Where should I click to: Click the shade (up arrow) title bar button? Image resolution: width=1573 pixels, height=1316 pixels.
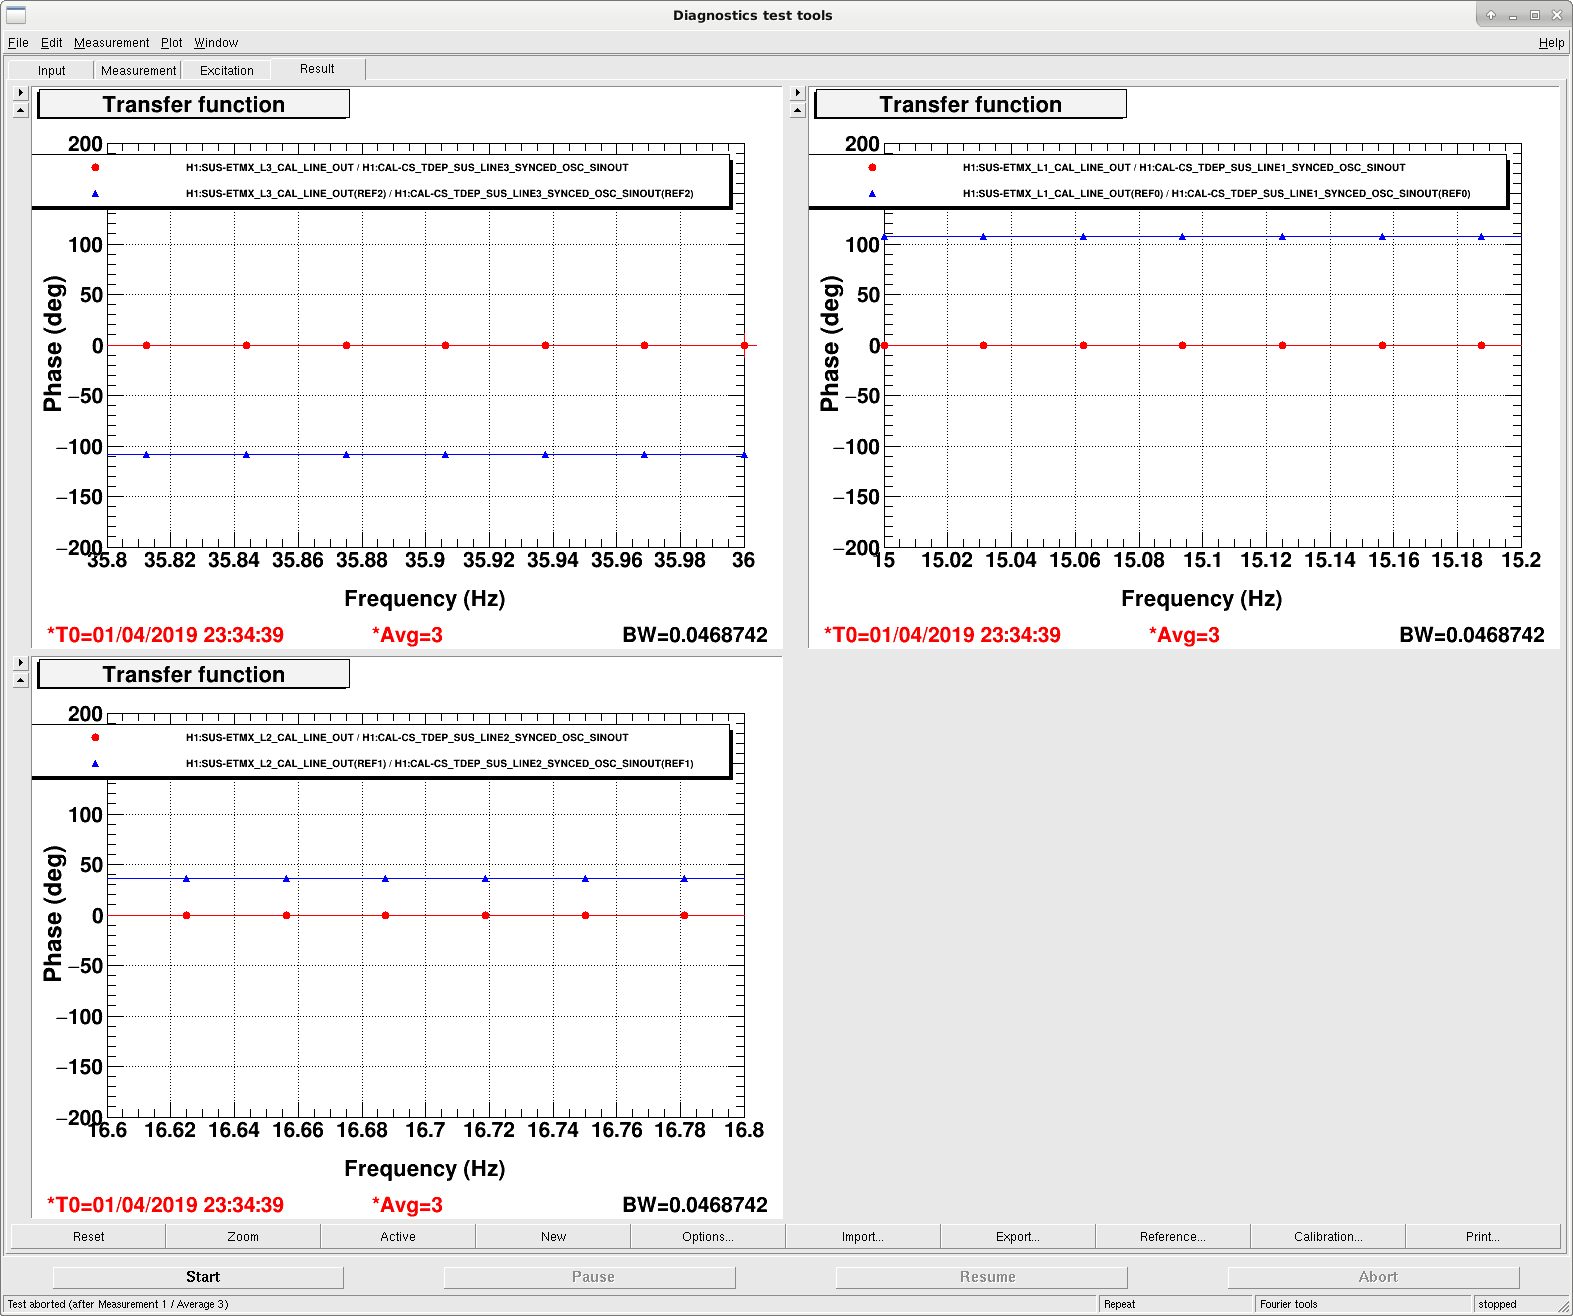point(1490,15)
